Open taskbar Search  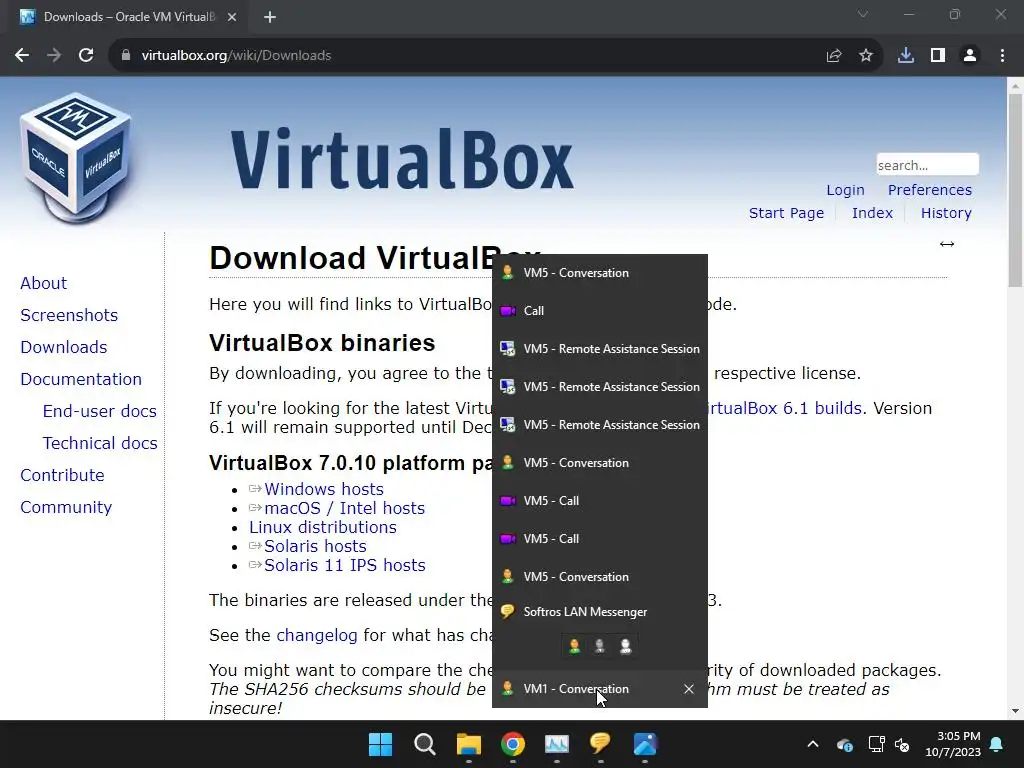pyautogui.click(x=424, y=744)
